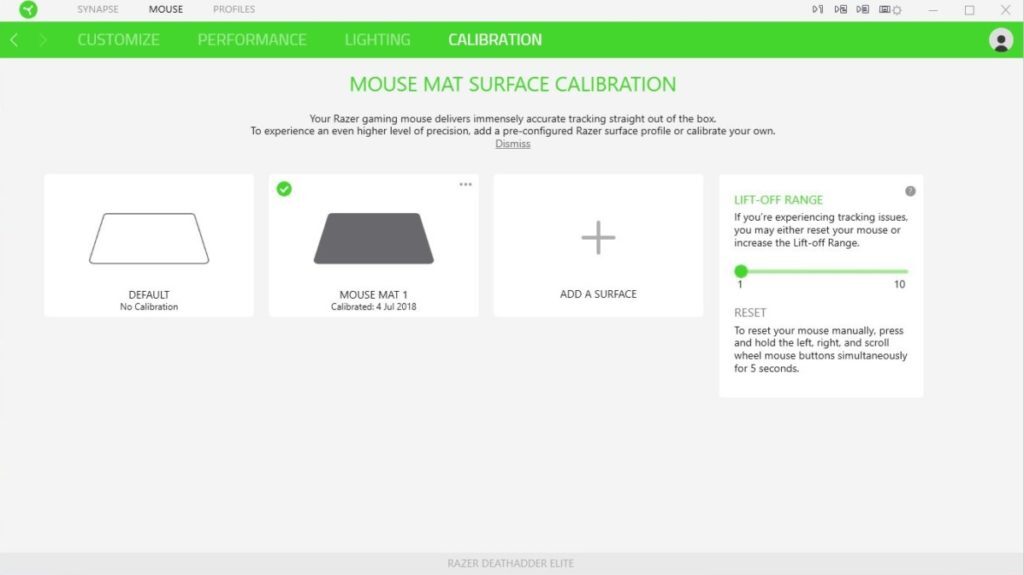This screenshot has width=1024, height=575.
Task: Dismiss the calibration info message
Action: coord(513,144)
